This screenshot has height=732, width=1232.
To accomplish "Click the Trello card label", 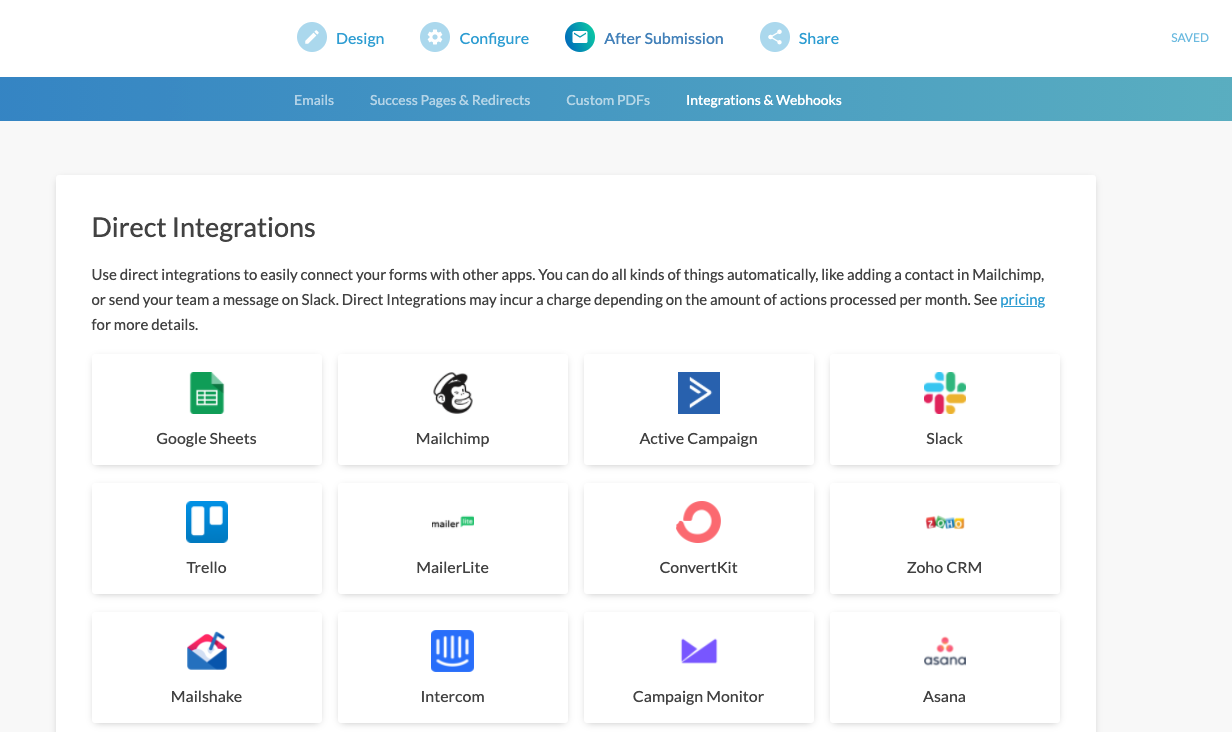I will (207, 567).
